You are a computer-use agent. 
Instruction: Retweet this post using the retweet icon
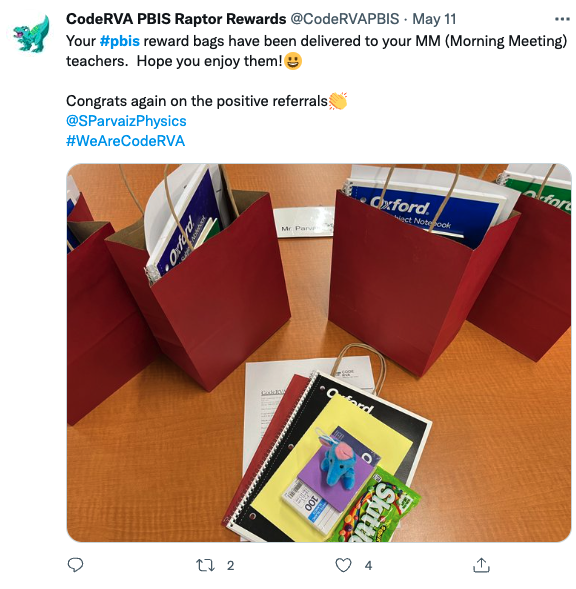205,565
